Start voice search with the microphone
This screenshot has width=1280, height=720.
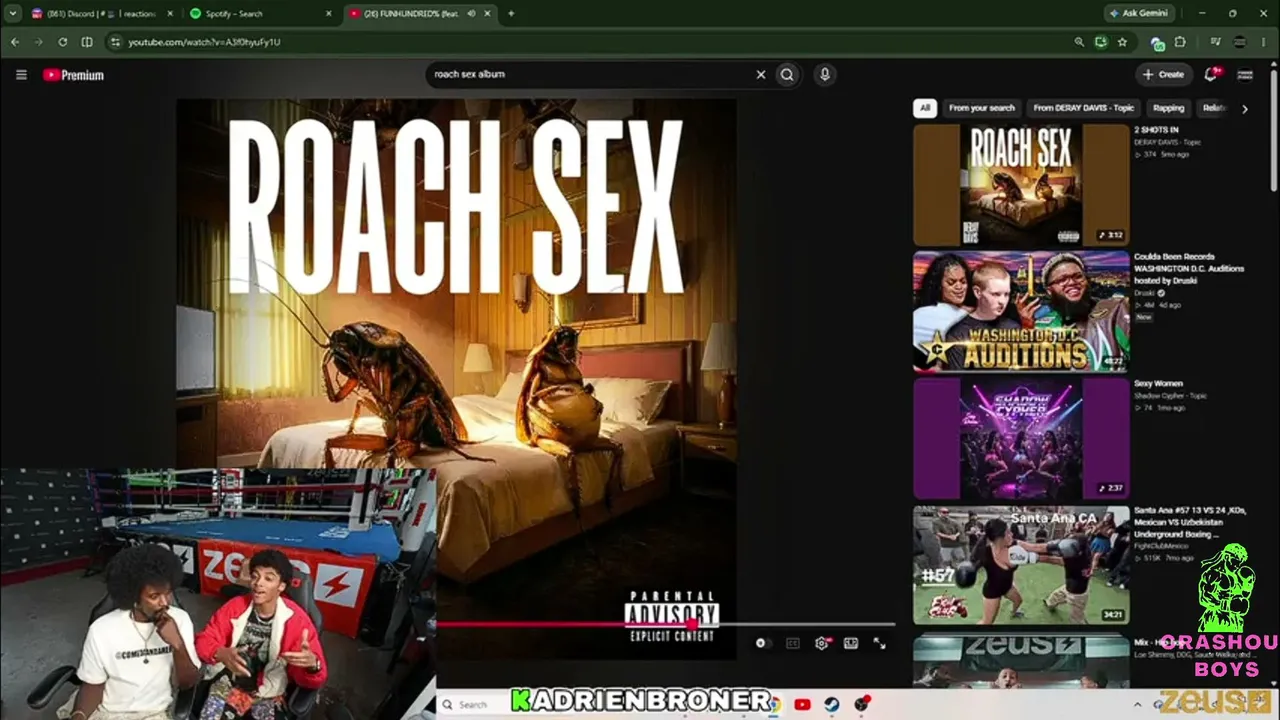coord(824,74)
